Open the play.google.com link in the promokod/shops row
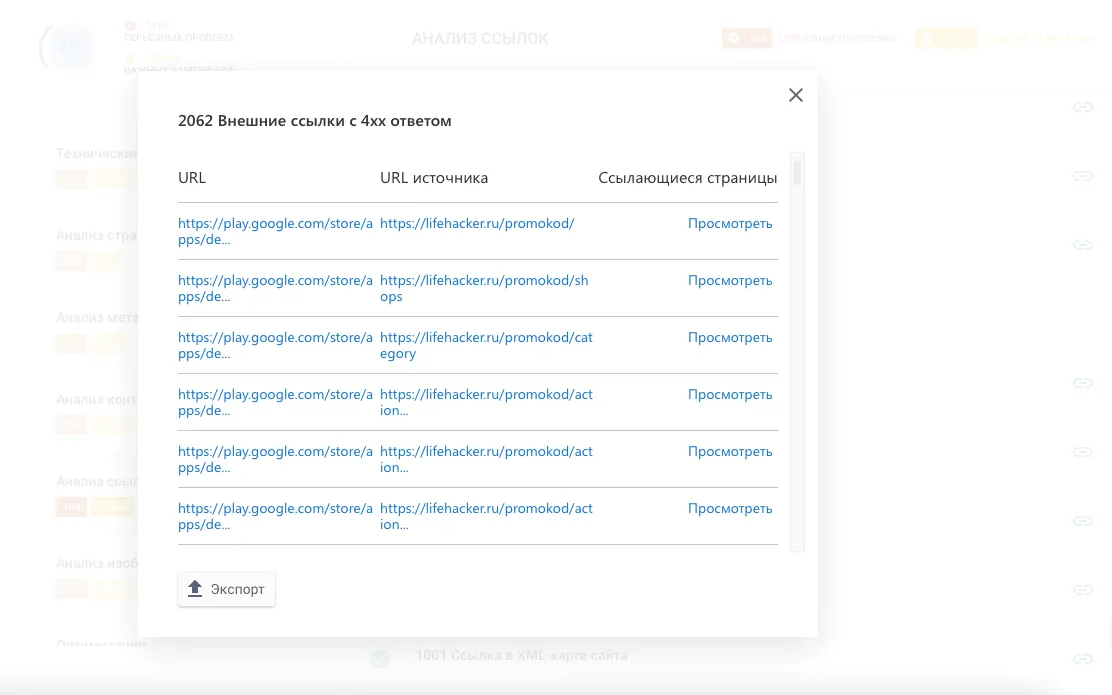This screenshot has width=1112, height=695. click(x=275, y=288)
